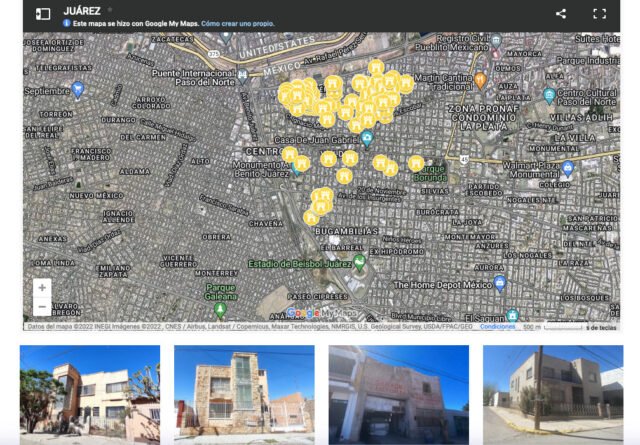Click Martin Cantina Tradicional restaurant pin
This screenshot has height=445, width=640.
tap(481, 78)
